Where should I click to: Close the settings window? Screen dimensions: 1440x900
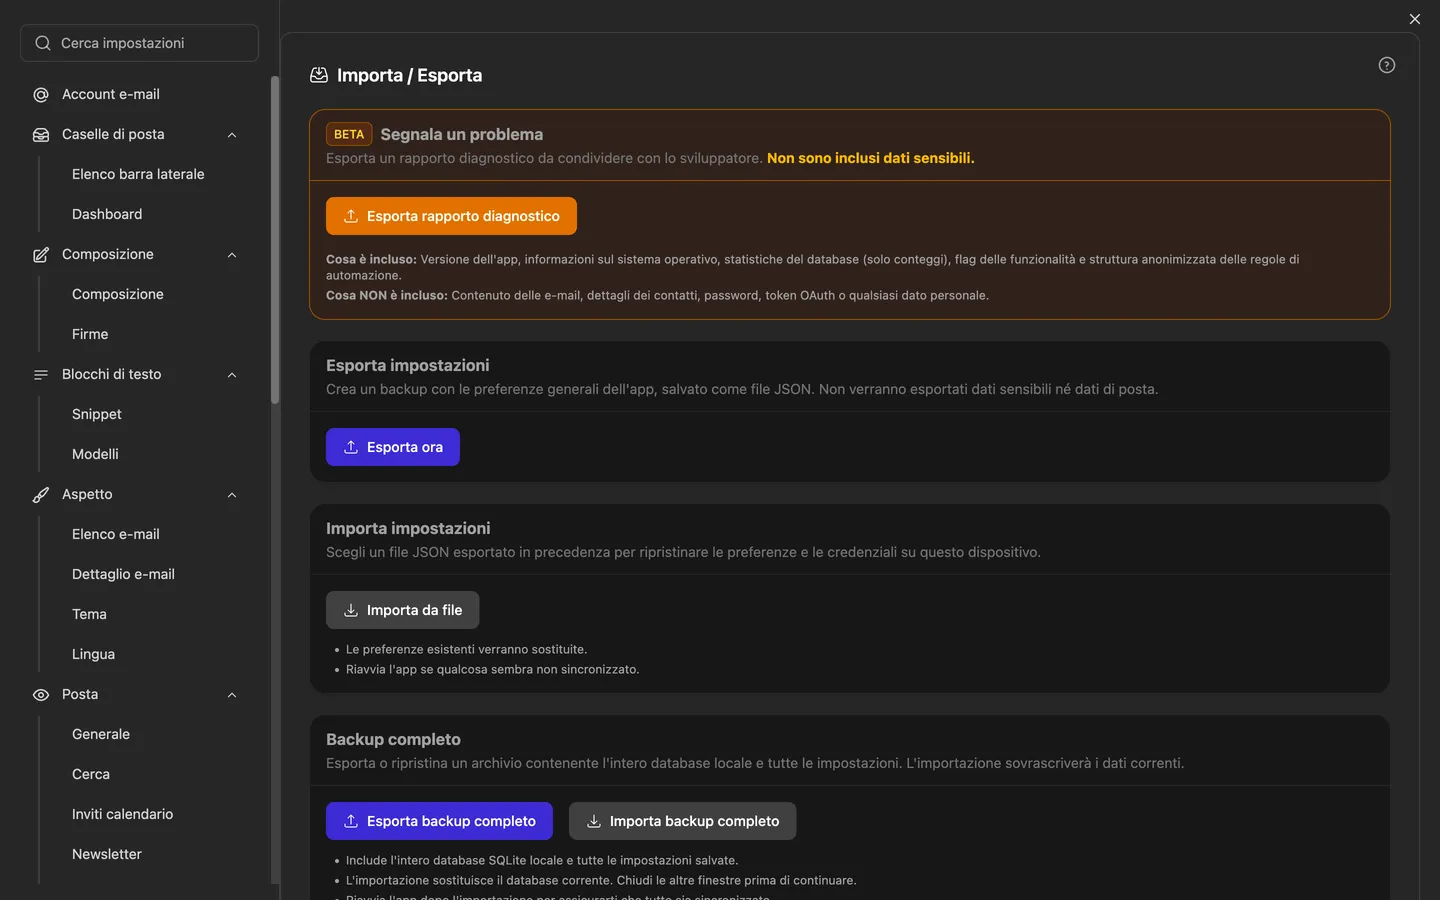coord(1415,19)
